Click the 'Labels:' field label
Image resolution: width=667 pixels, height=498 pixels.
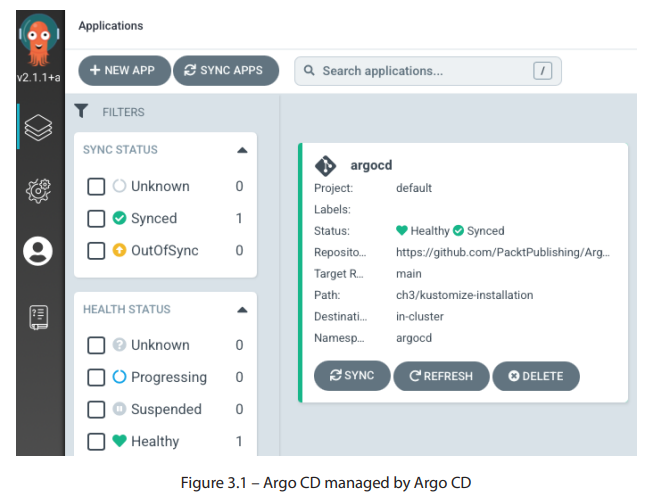point(332,209)
